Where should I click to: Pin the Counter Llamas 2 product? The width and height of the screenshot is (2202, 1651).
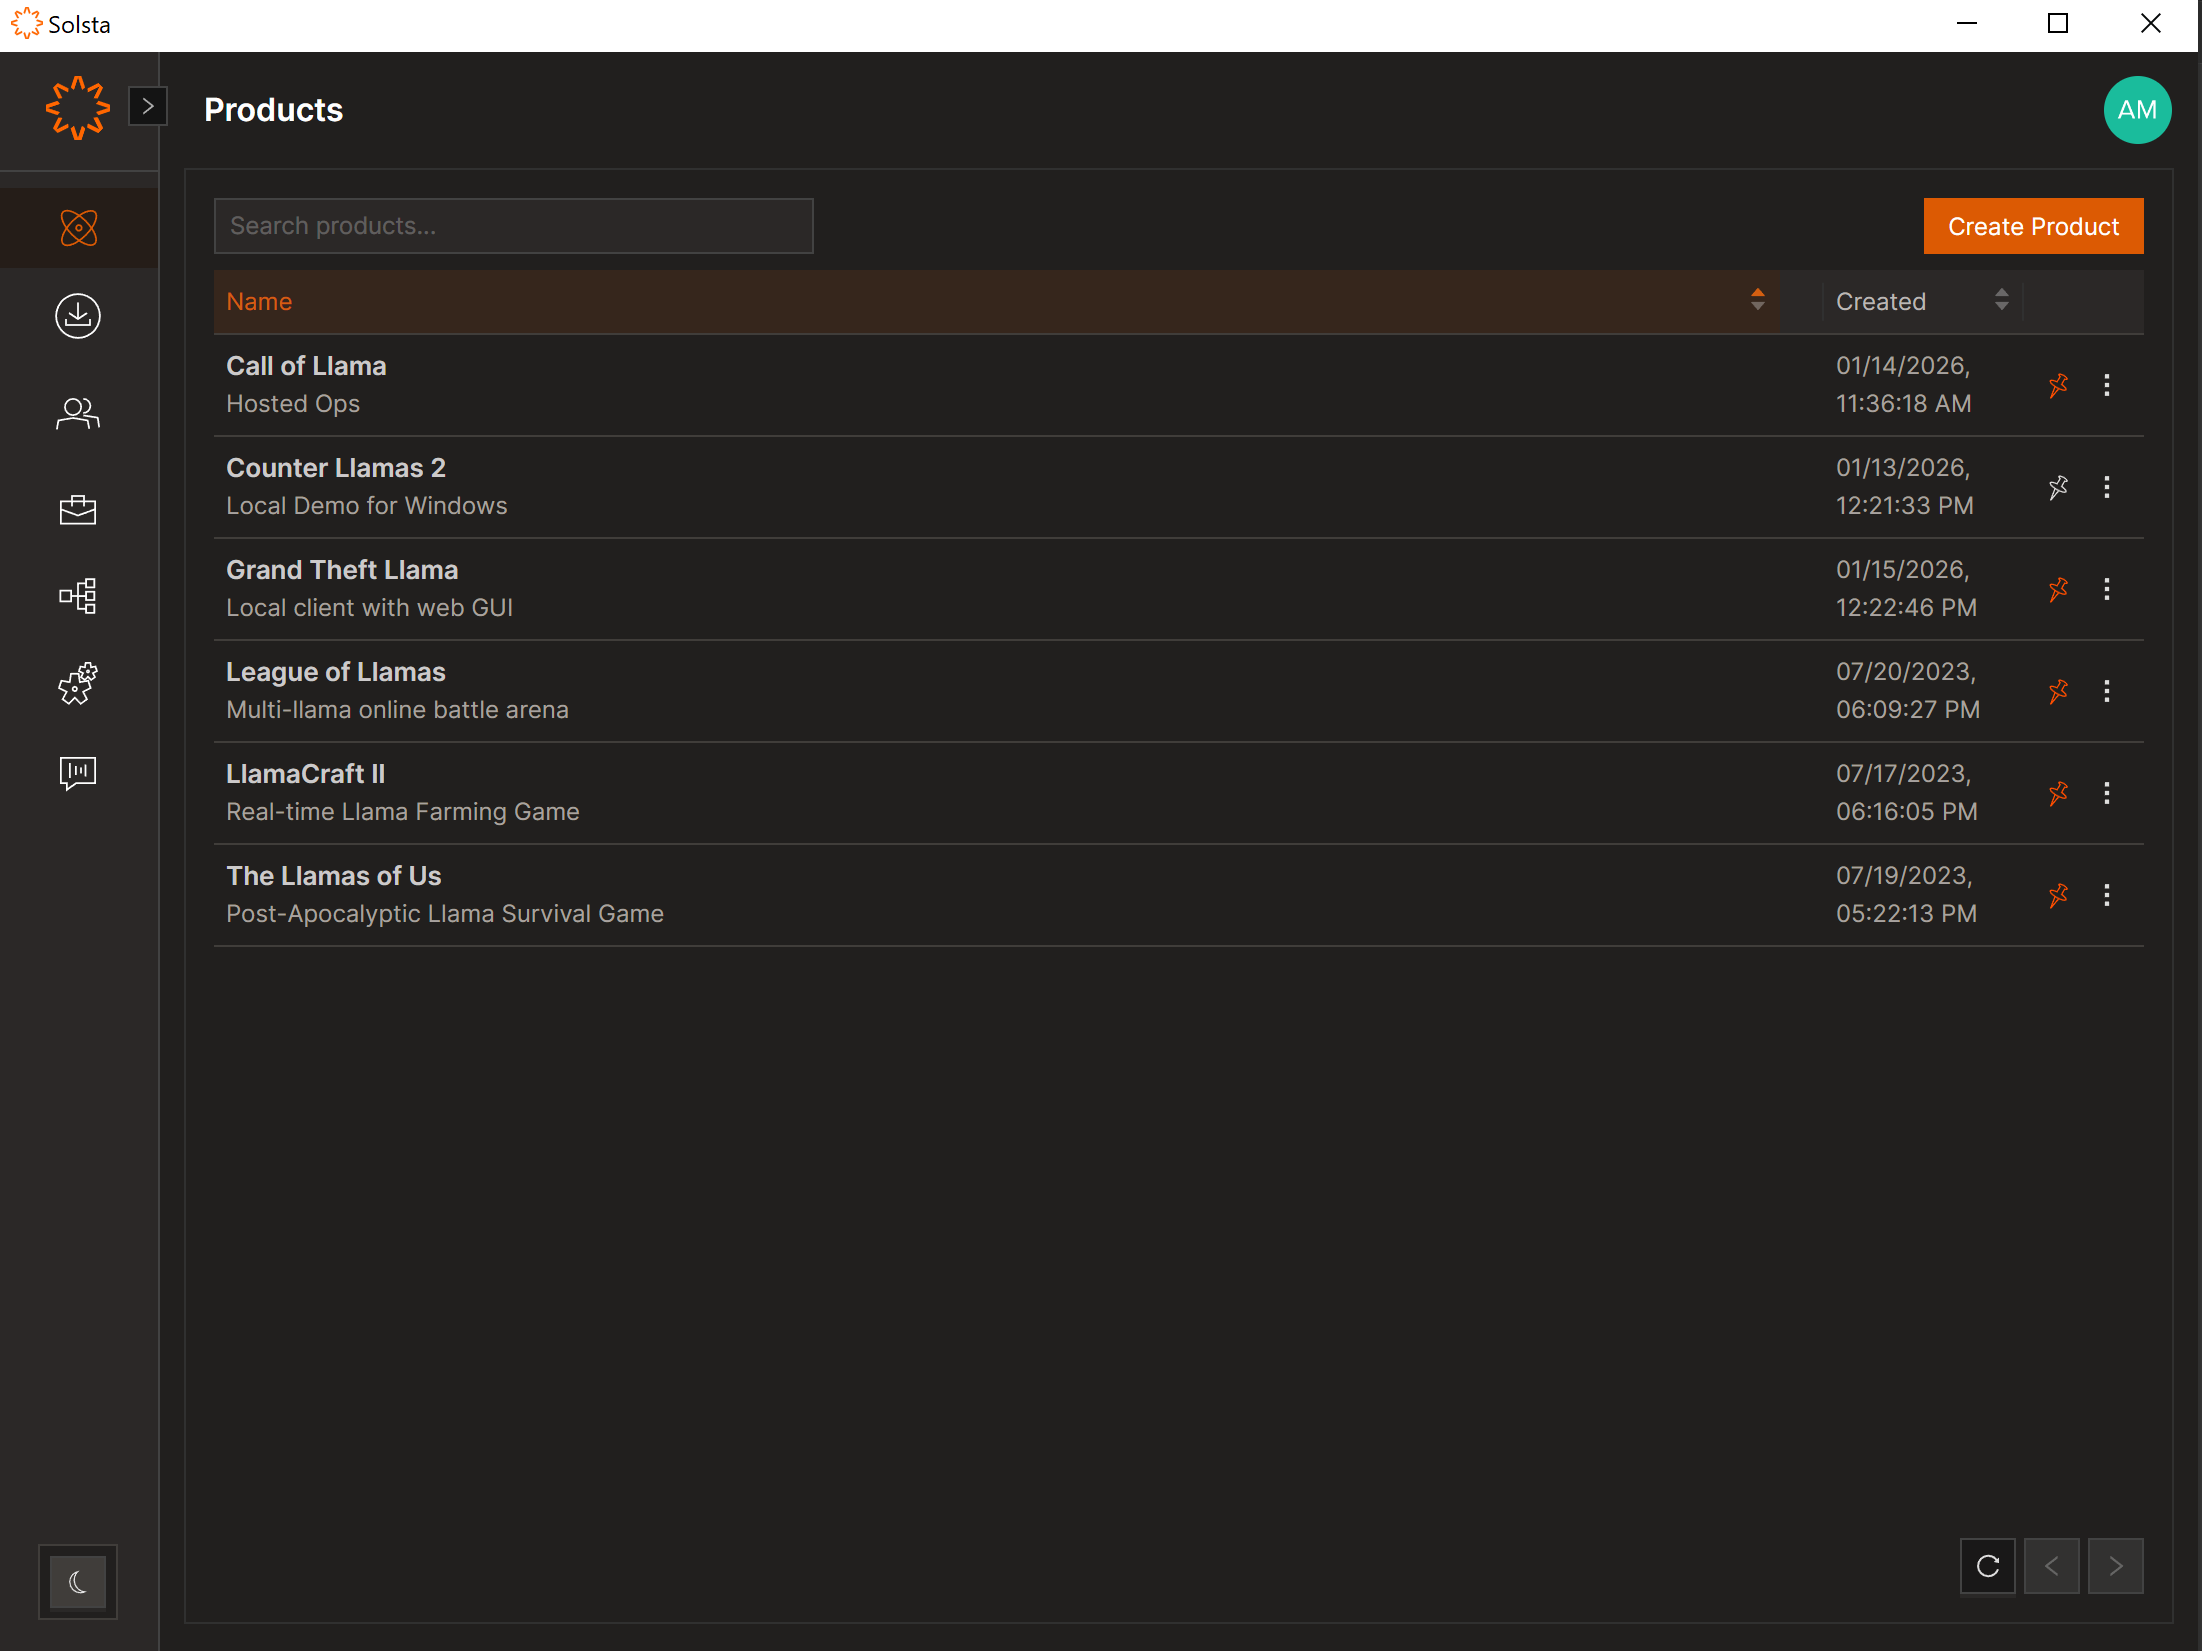(2057, 487)
